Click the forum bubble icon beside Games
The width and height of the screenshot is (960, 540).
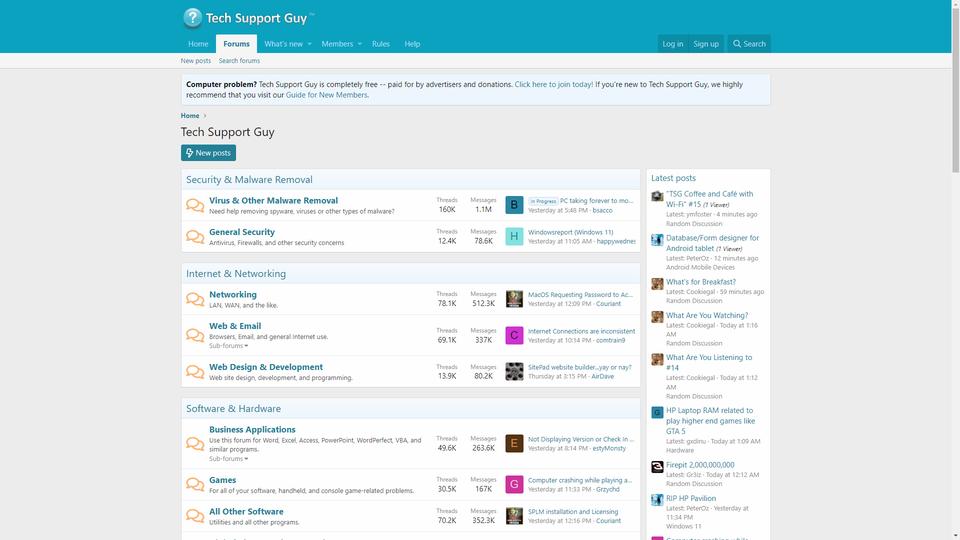195,484
